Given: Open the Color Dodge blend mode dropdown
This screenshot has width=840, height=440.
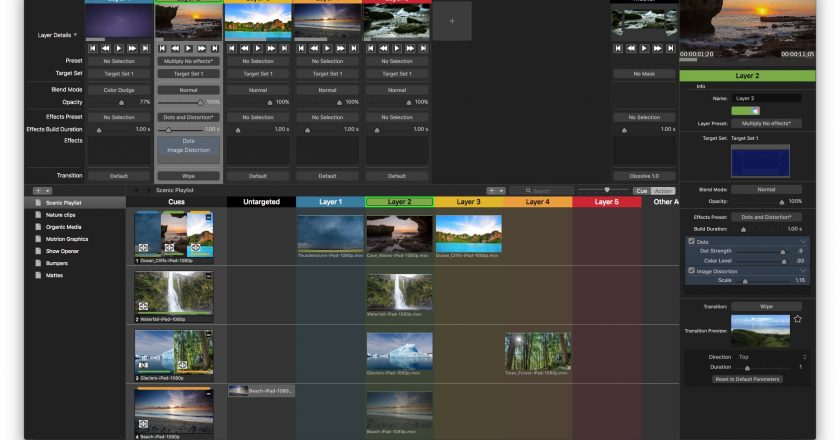Looking at the screenshot, I should coord(119,90).
